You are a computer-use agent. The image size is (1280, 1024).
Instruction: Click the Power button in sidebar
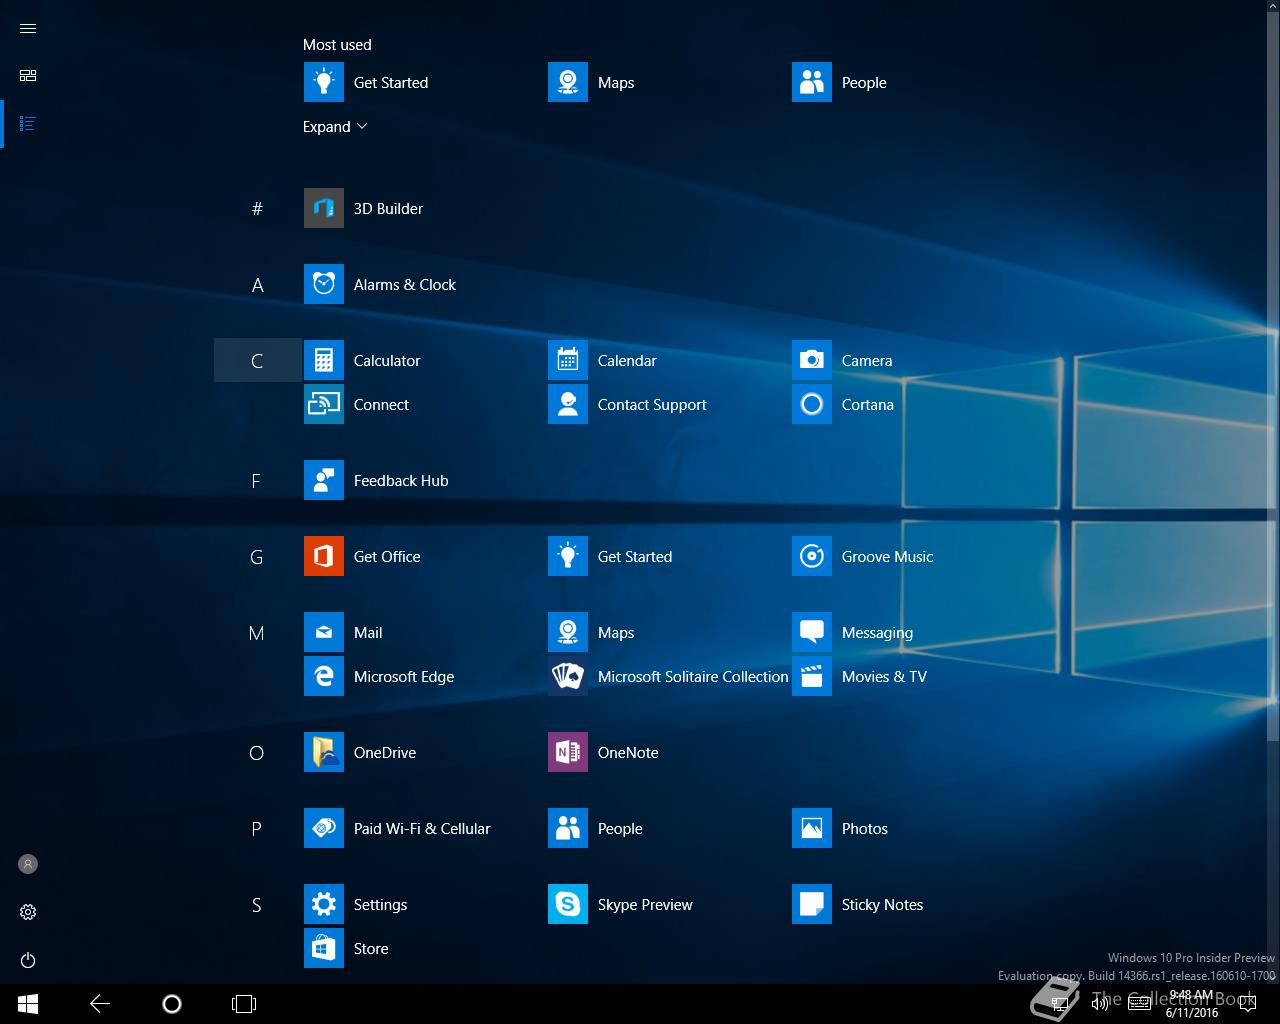point(28,960)
